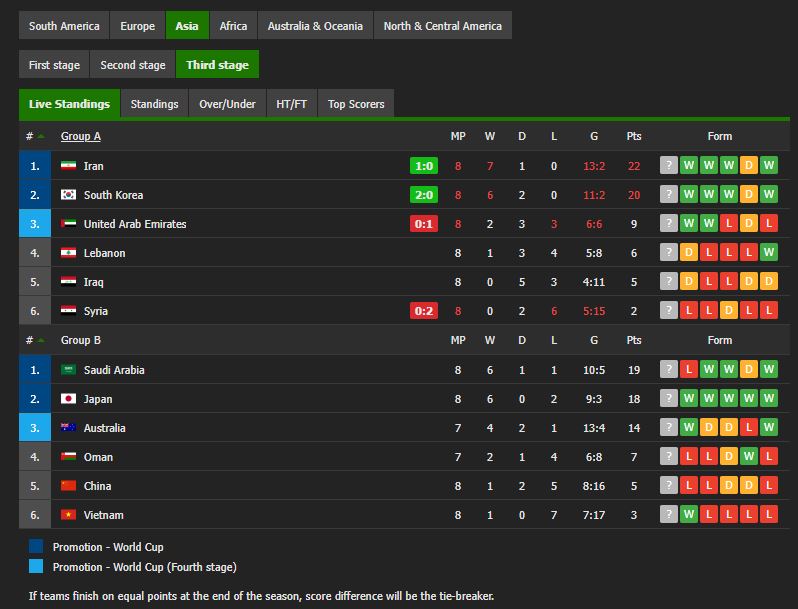Click Iran flag icon

(68, 165)
